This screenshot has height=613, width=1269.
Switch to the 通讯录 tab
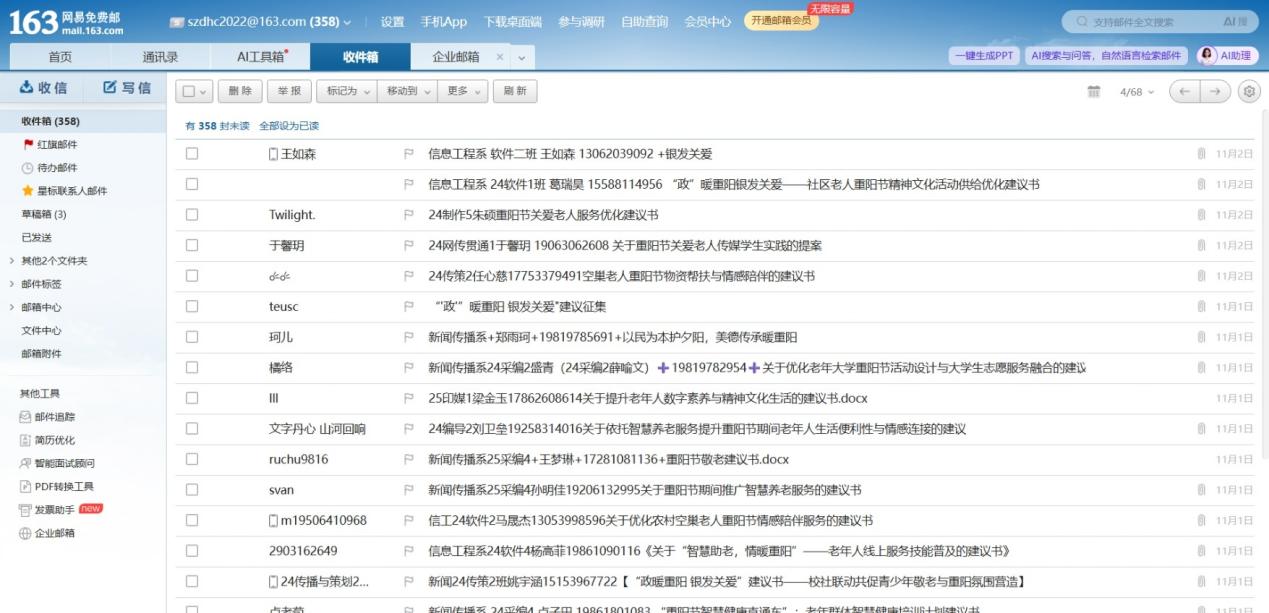[x=160, y=57]
